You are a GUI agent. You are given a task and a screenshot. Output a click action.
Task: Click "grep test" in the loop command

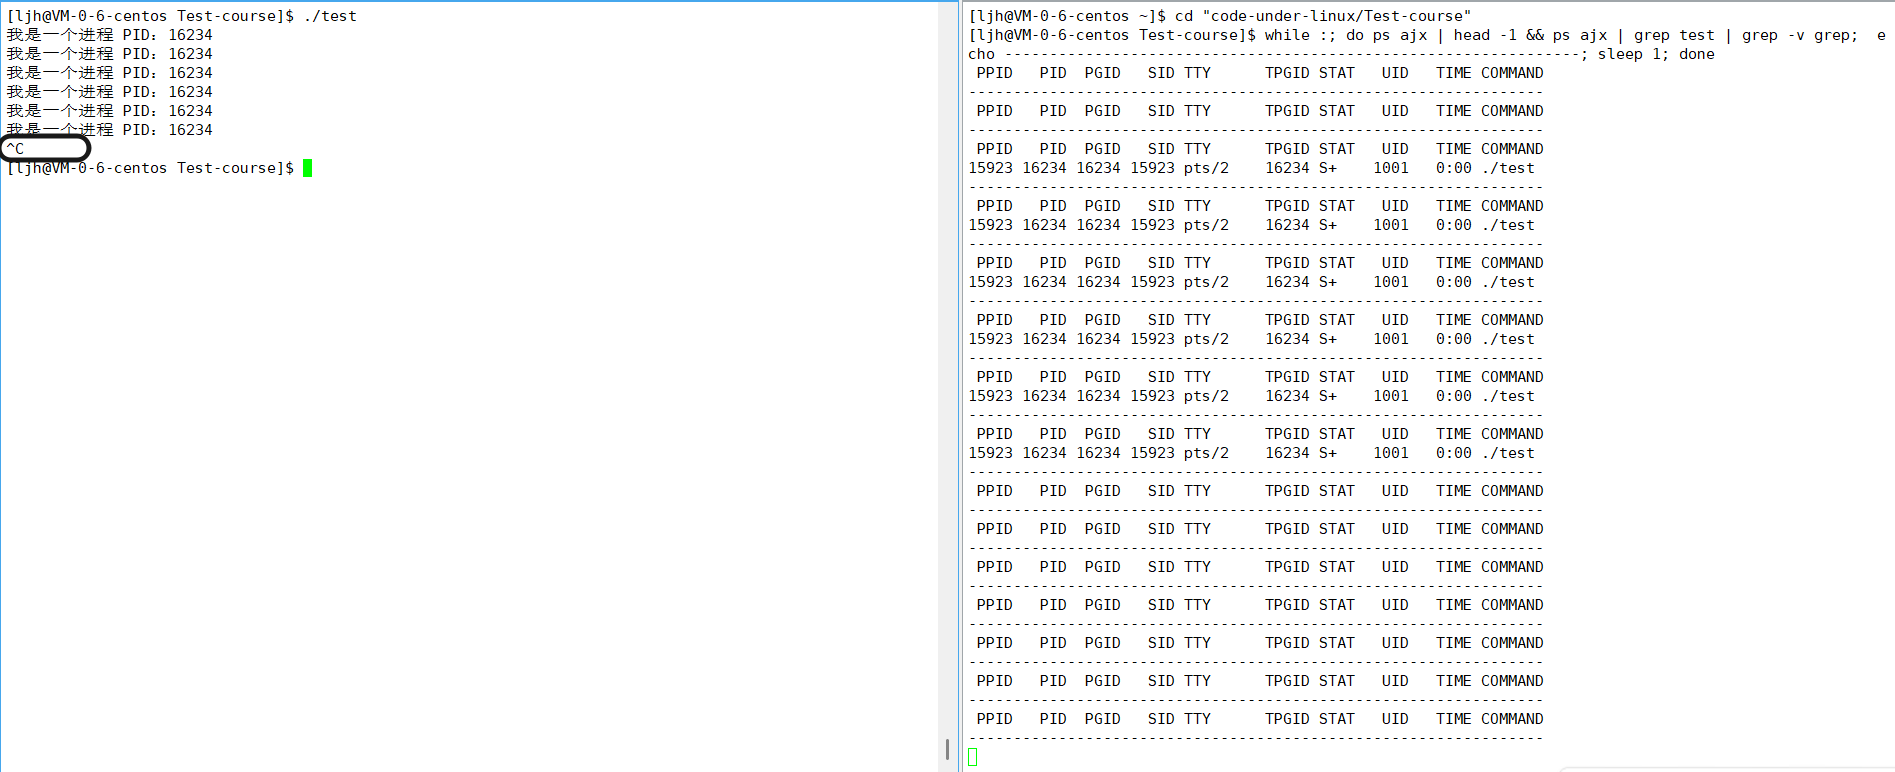[x=1674, y=35]
